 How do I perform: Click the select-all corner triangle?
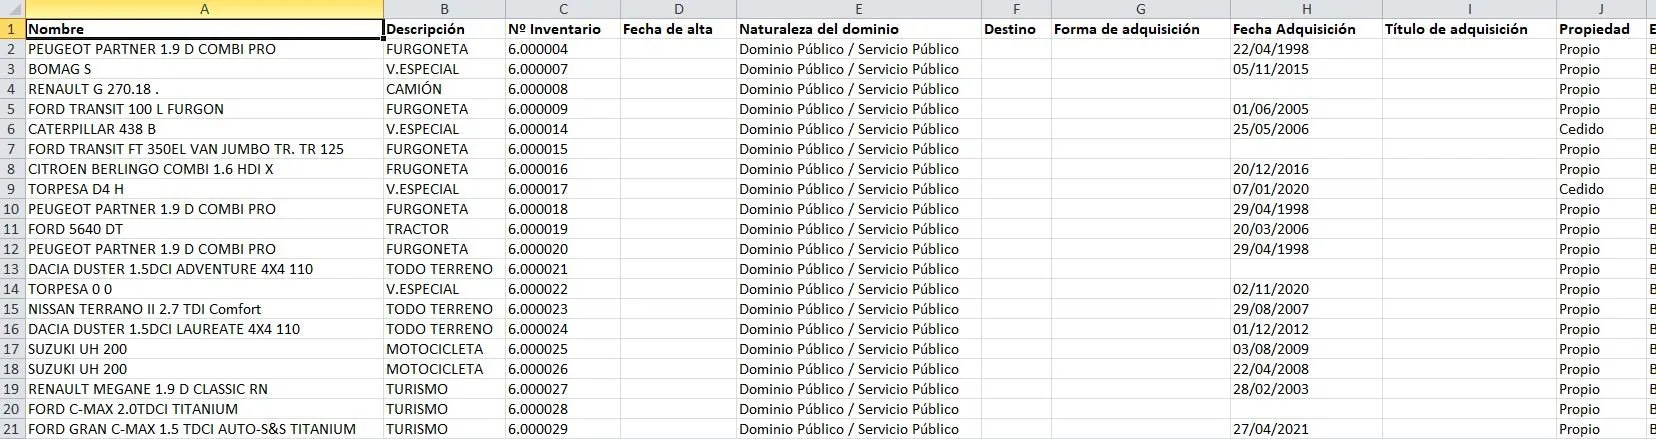(12, 9)
